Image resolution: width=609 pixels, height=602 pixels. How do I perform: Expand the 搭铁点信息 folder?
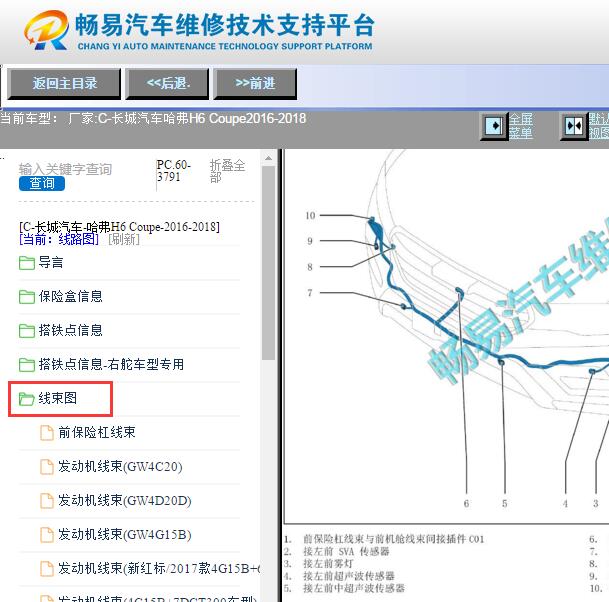[70, 331]
